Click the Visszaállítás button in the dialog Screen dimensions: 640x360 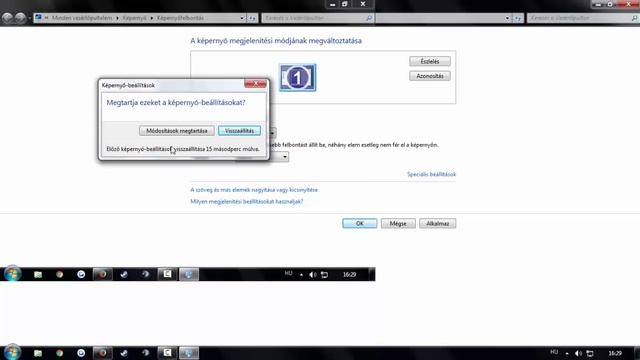click(239, 131)
